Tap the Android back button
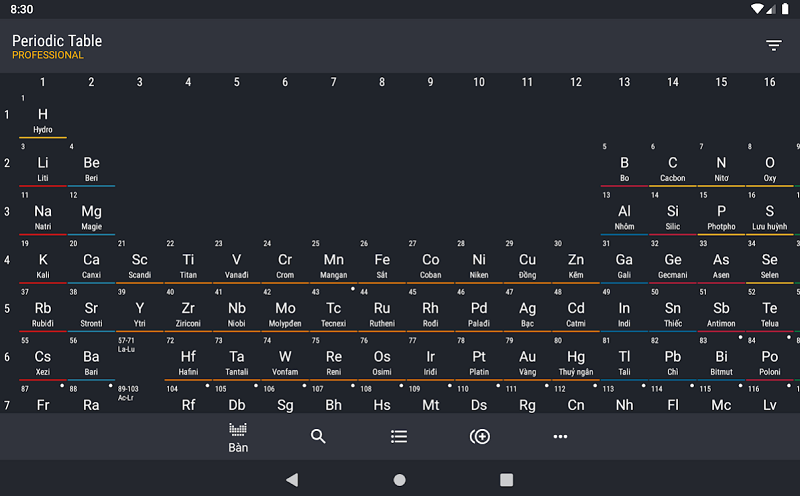 tap(292, 480)
